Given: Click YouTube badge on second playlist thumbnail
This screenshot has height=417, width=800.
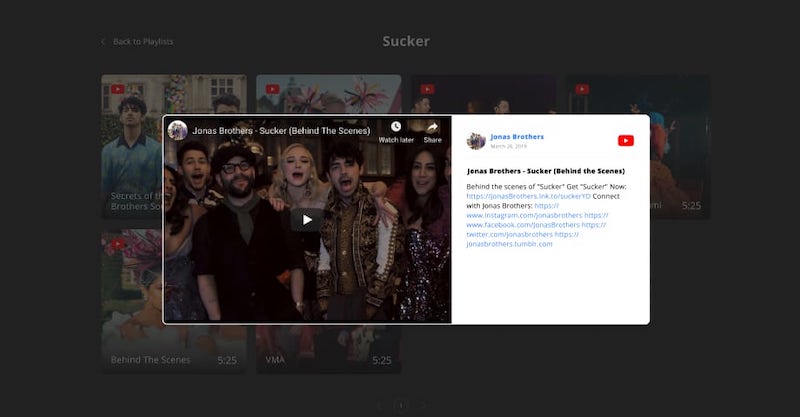Looking at the screenshot, I should point(273,89).
